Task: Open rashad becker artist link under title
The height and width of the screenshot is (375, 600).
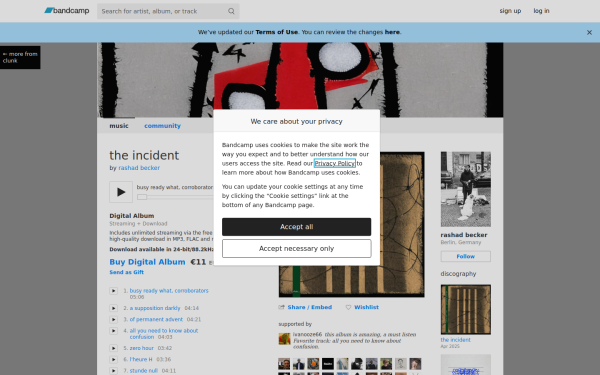Action: pos(139,168)
